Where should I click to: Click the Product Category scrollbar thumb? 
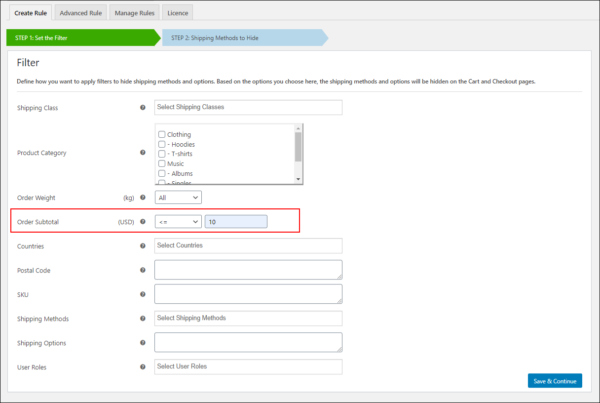tap(298, 147)
